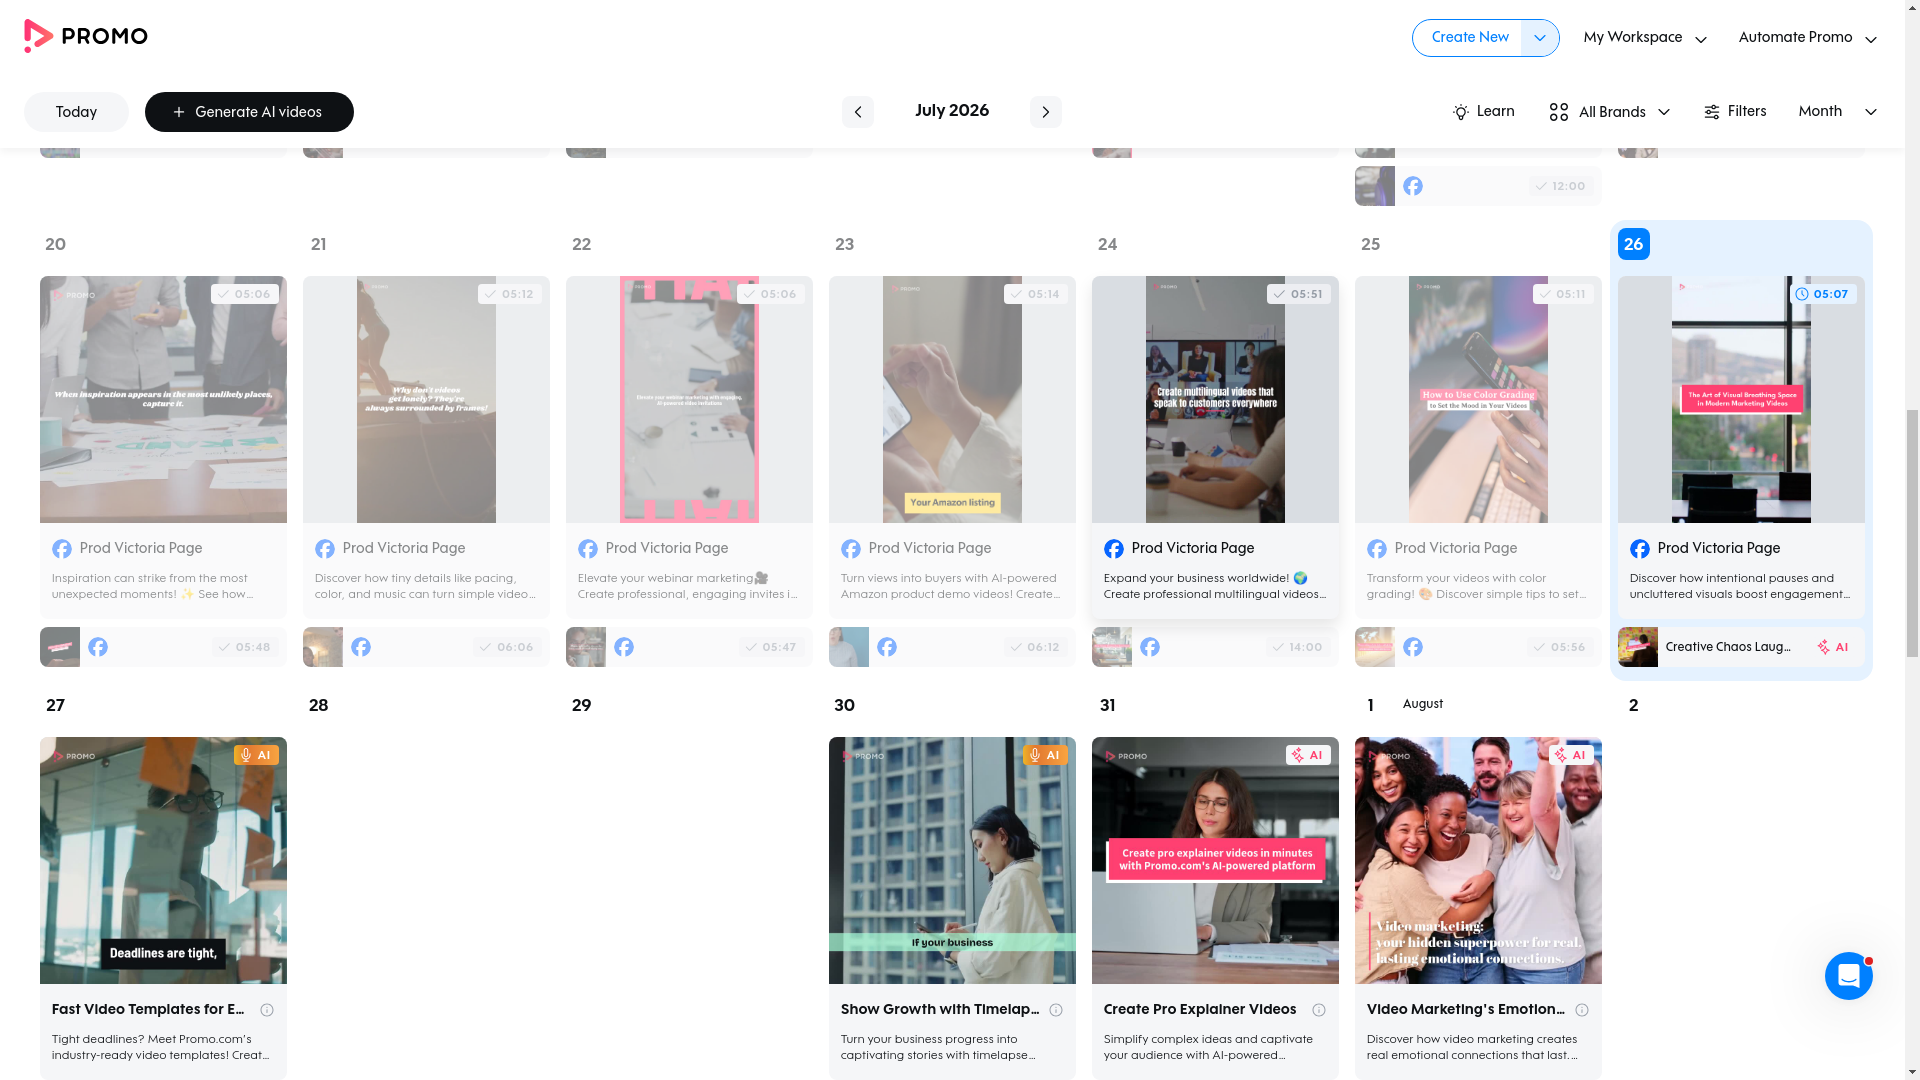The width and height of the screenshot is (1920, 1080).
Task: Click the 05:07 scheduled time badge
Action: click(x=1824, y=294)
